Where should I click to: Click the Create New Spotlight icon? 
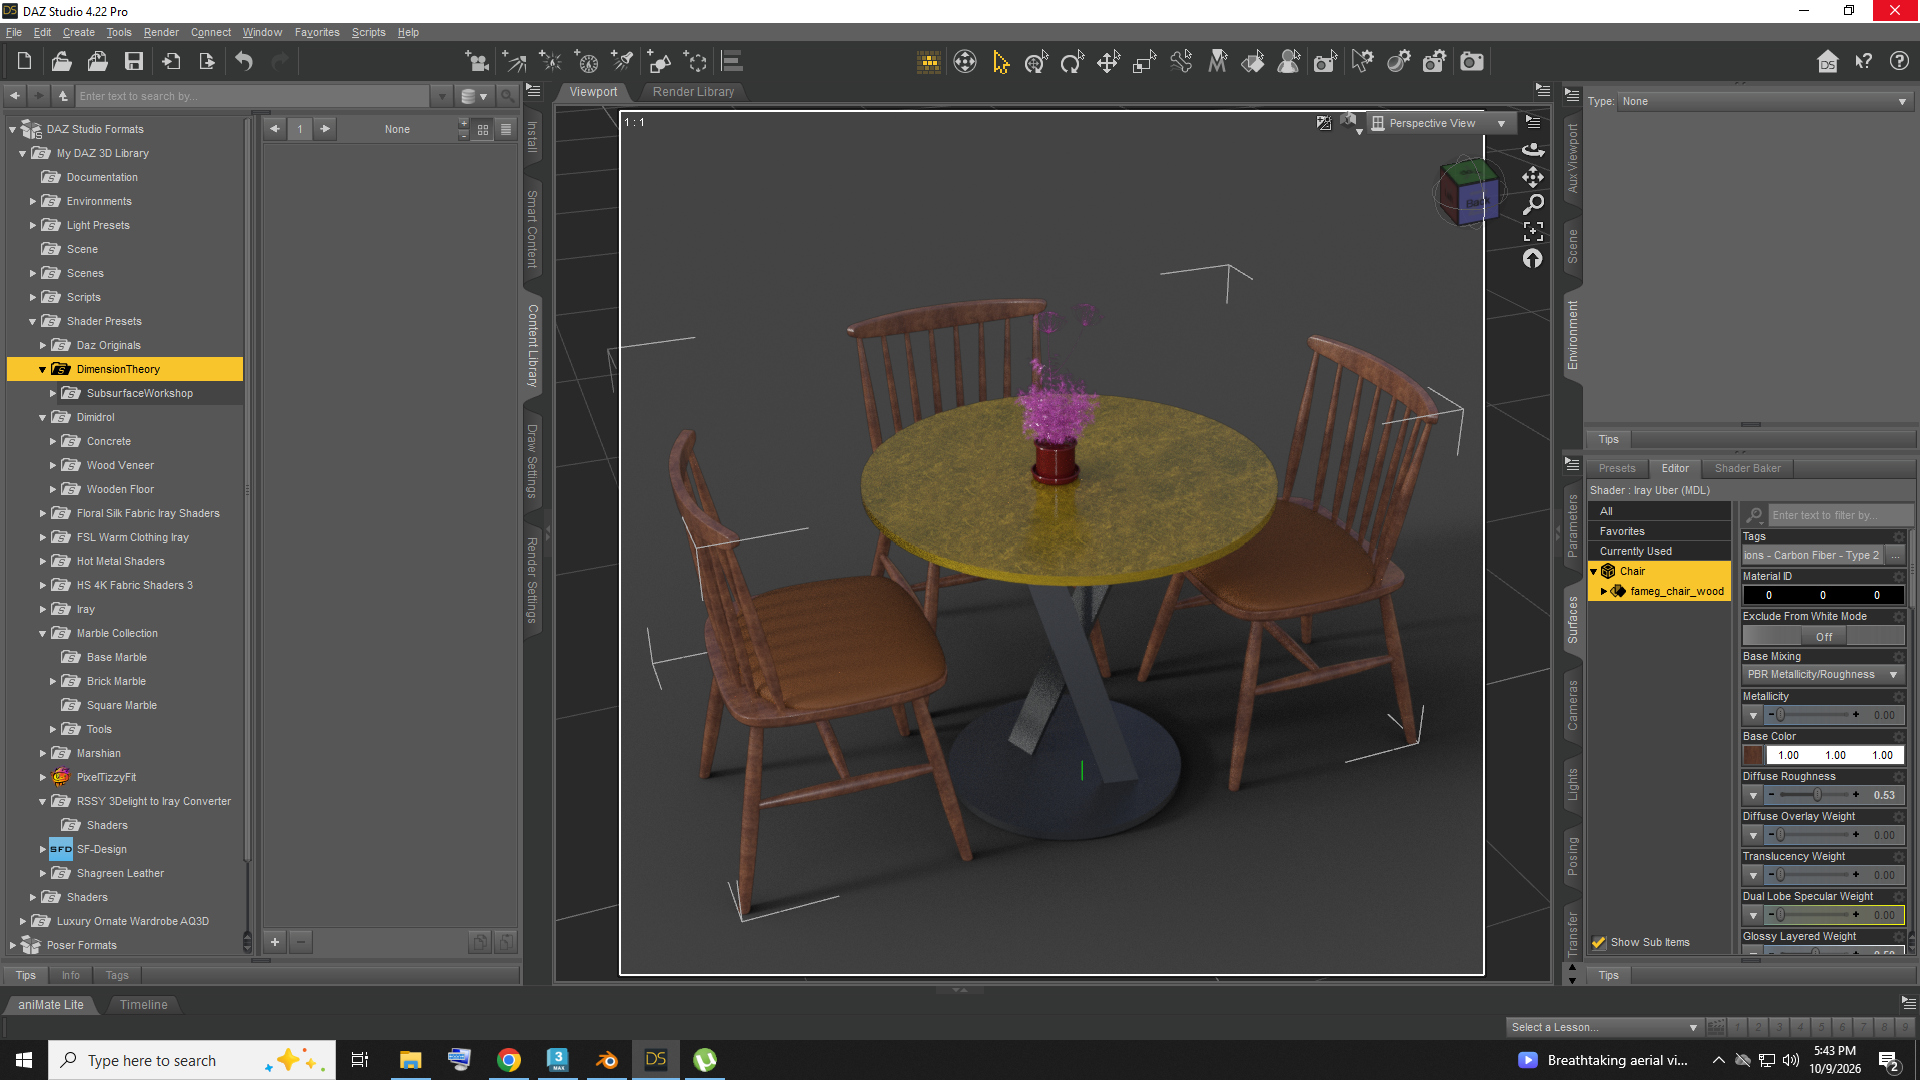pos(514,62)
